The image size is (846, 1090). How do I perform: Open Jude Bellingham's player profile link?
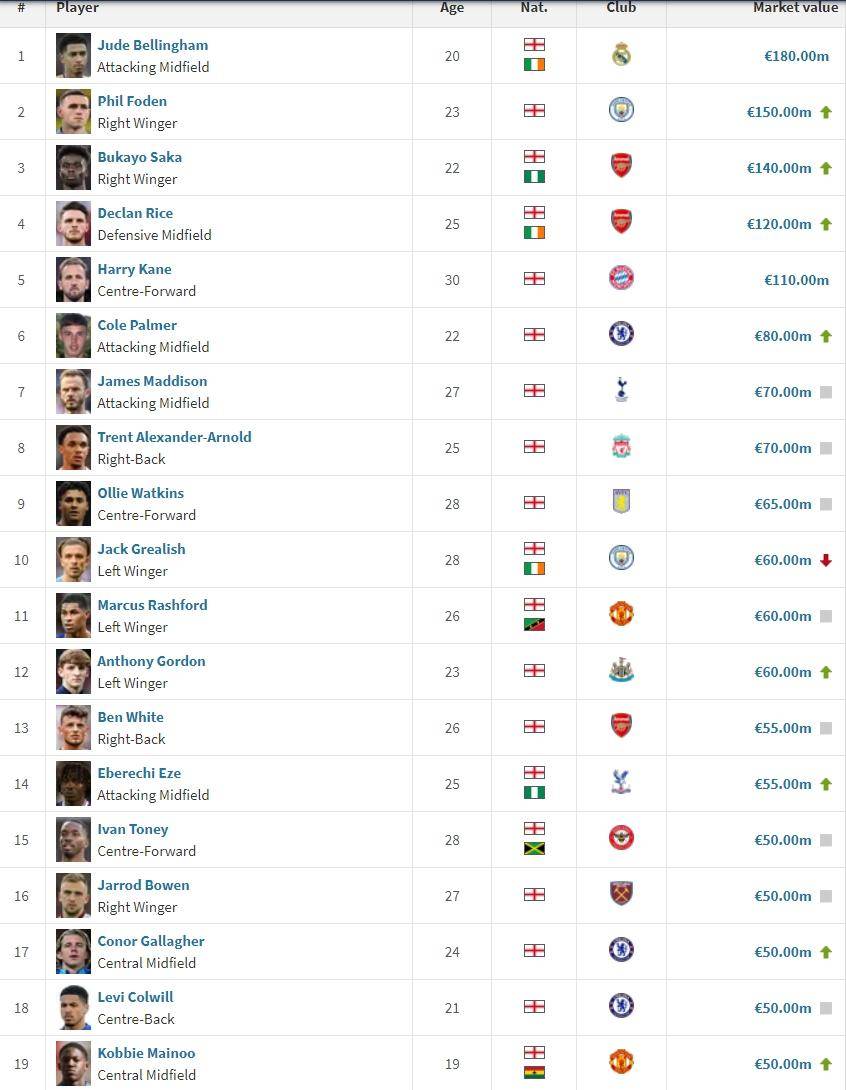click(152, 45)
